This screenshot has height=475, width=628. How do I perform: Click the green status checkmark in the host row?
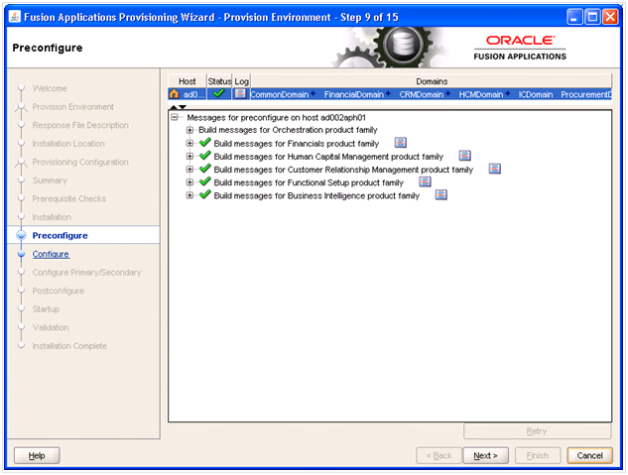coord(219,93)
